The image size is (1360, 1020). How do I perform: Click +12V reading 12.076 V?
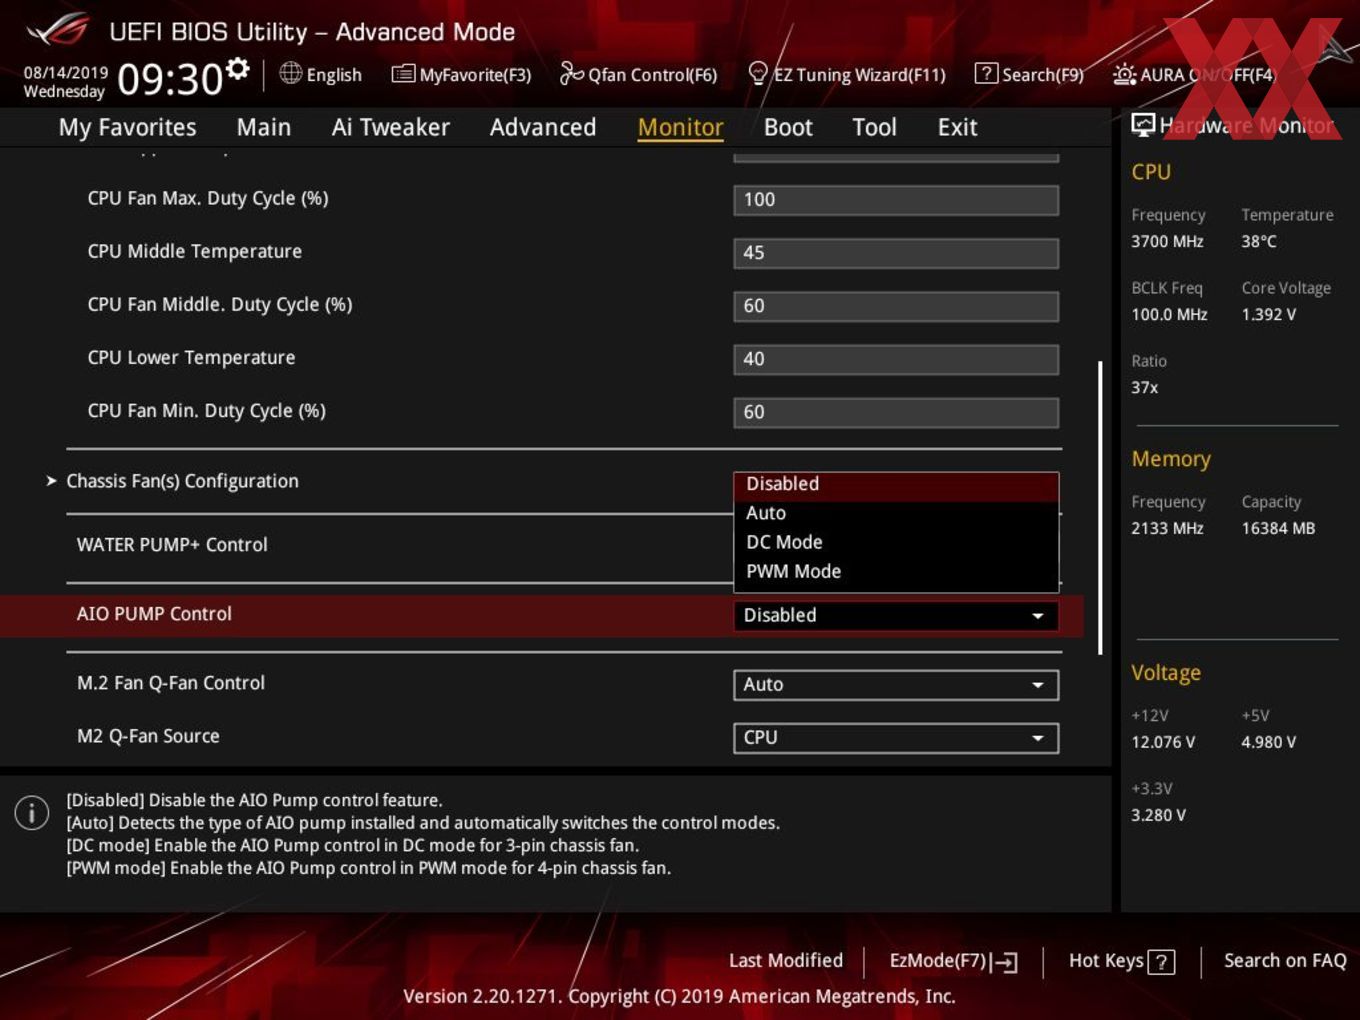click(1163, 742)
